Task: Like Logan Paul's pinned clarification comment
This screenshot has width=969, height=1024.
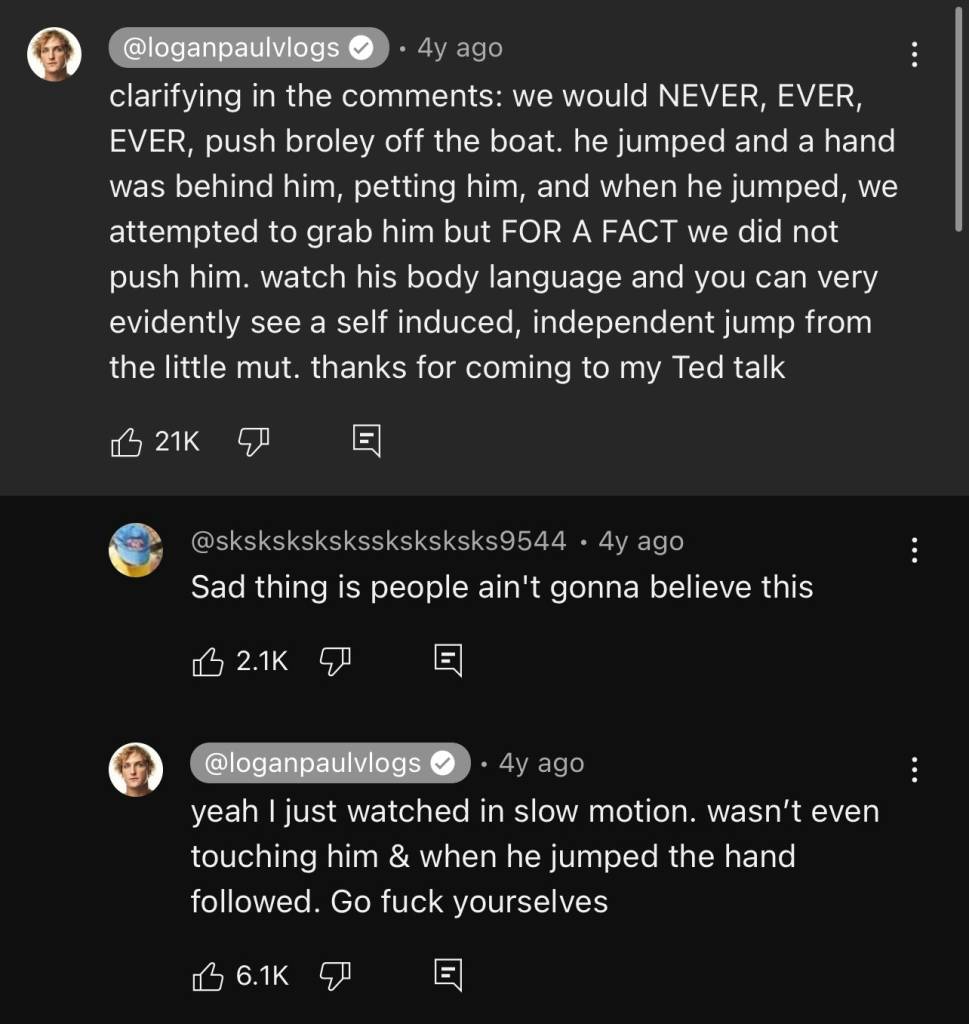Action: click(x=125, y=441)
